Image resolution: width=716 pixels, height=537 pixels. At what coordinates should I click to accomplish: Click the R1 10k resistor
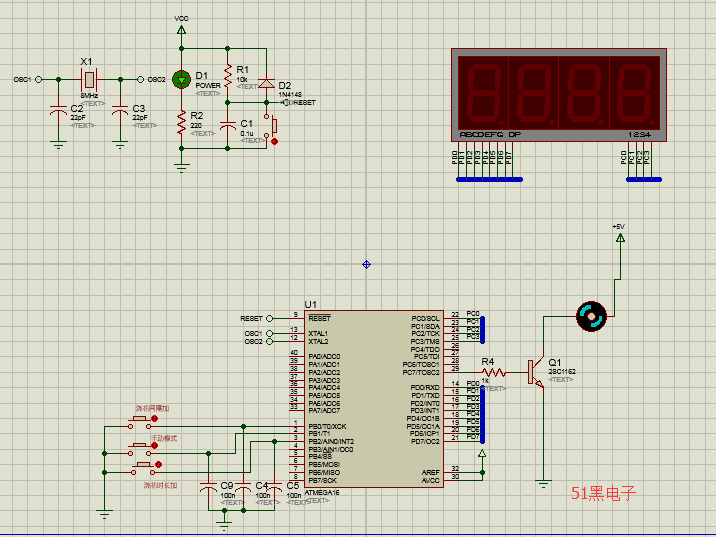pos(228,76)
